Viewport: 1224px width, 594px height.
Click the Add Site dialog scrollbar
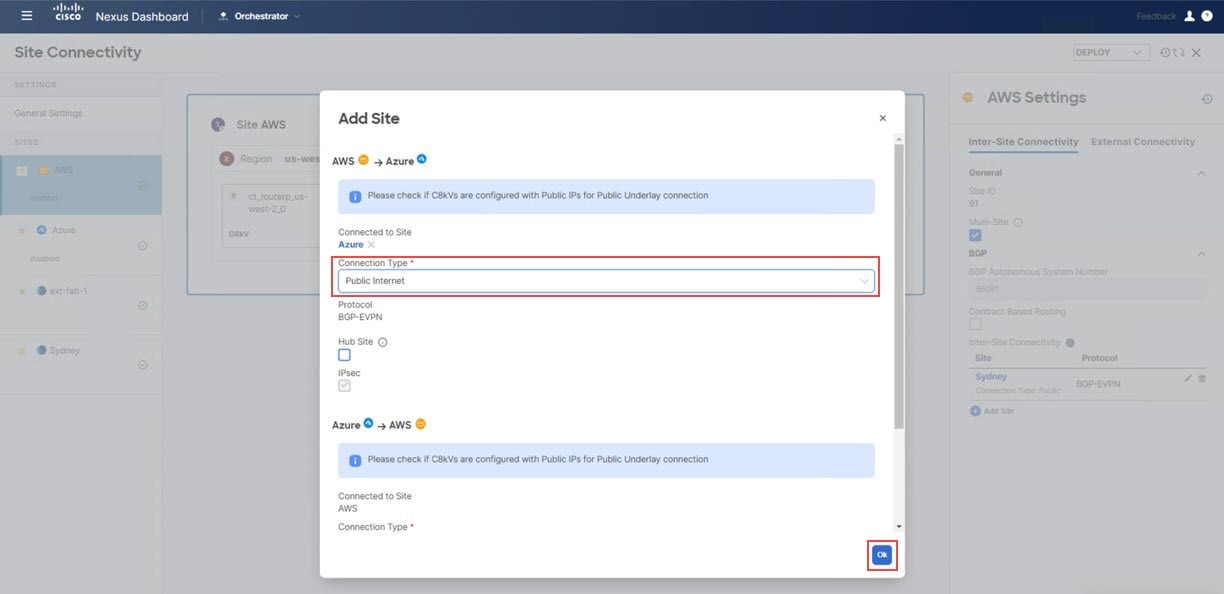898,284
